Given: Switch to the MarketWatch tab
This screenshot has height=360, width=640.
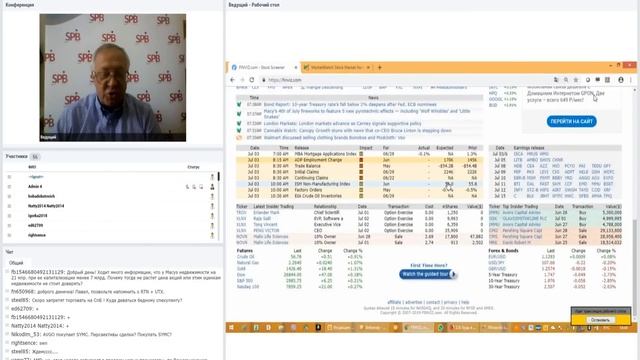Looking at the screenshot, I should [x=336, y=67].
